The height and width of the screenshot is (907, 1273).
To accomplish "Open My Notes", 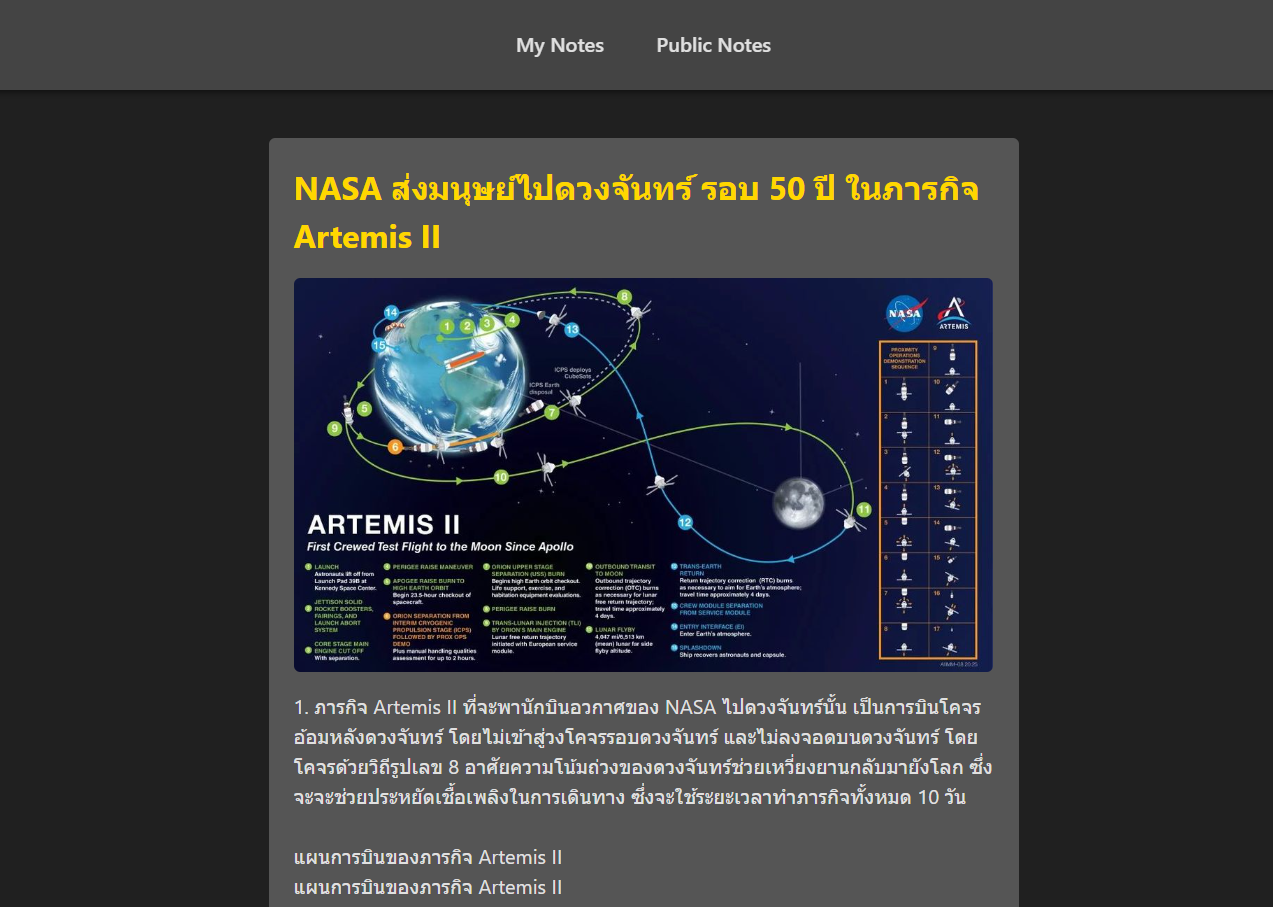I will (x=559, y=45).
